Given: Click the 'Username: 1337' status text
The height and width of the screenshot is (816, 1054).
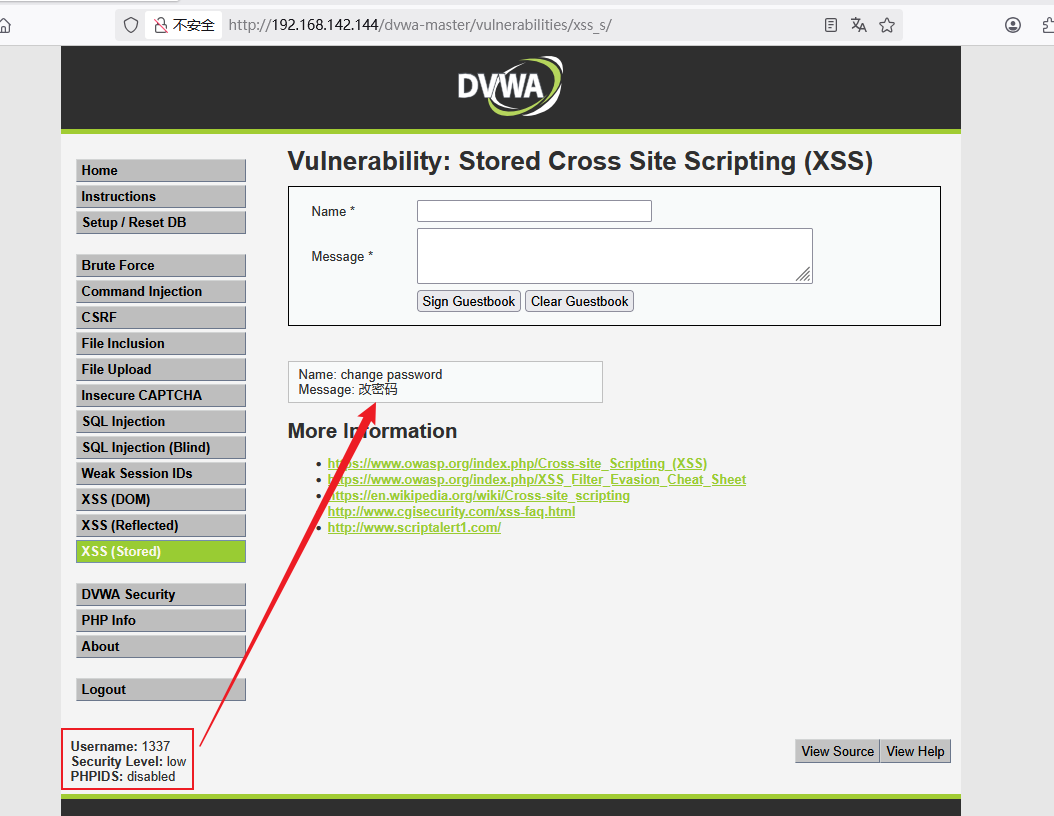Looking at the screenshot, I should pyautogui.click(x=120, y=746).
